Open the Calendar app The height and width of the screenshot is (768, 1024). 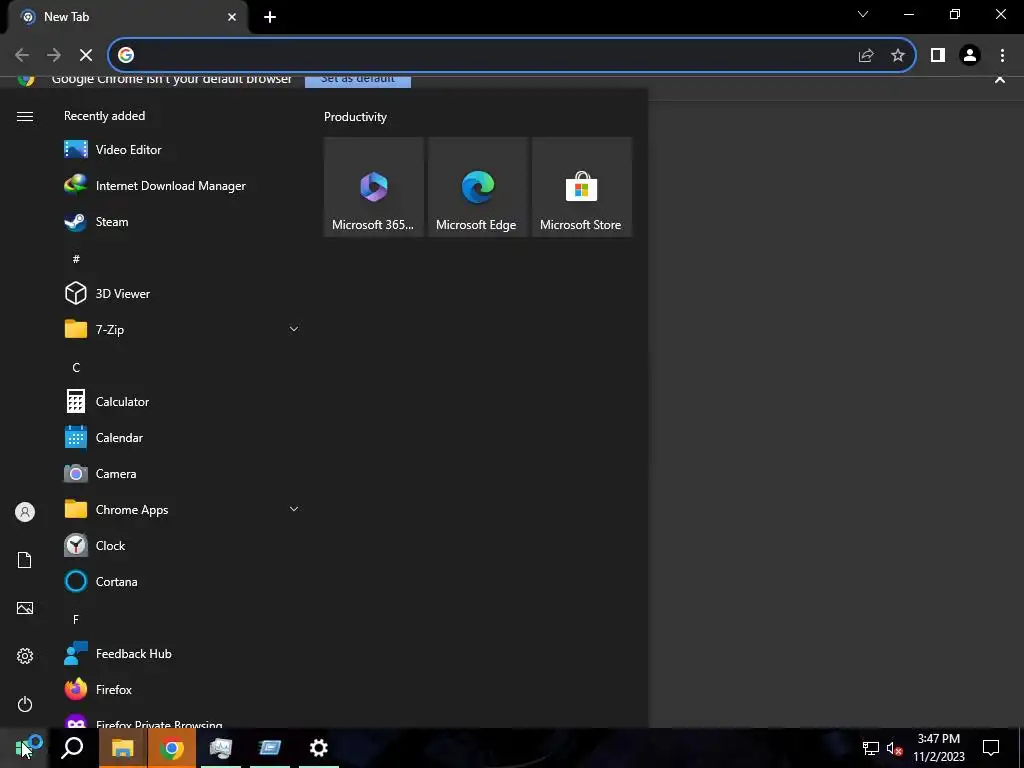point(181,438)
